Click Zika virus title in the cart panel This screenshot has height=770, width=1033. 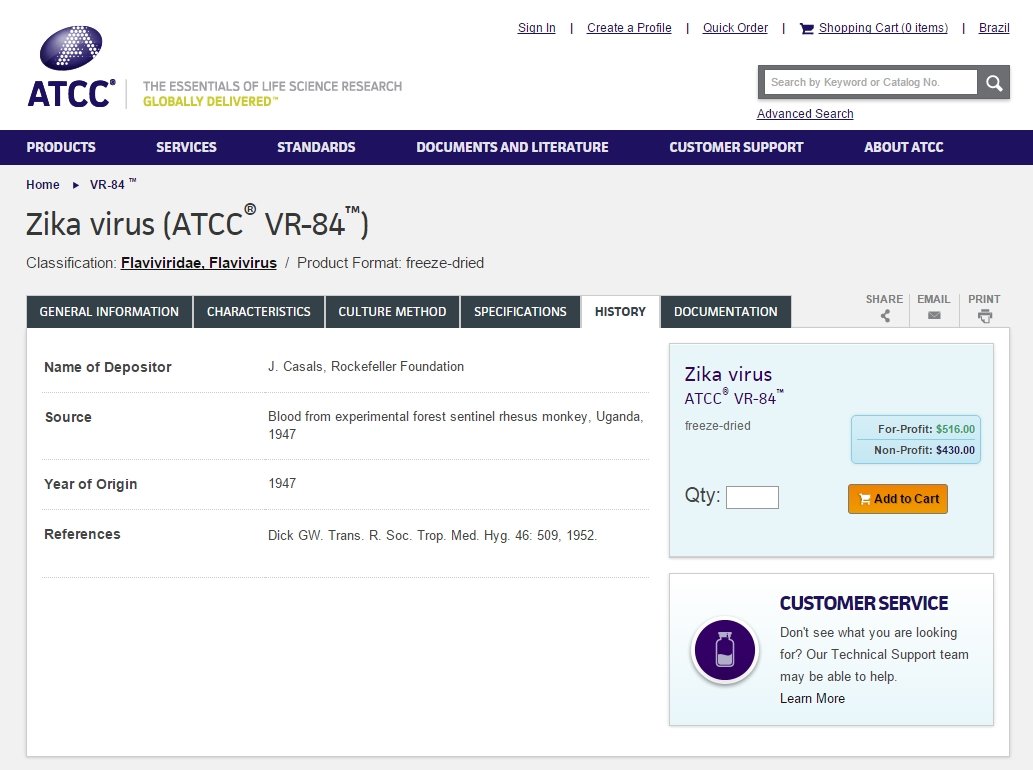(728, 374)
